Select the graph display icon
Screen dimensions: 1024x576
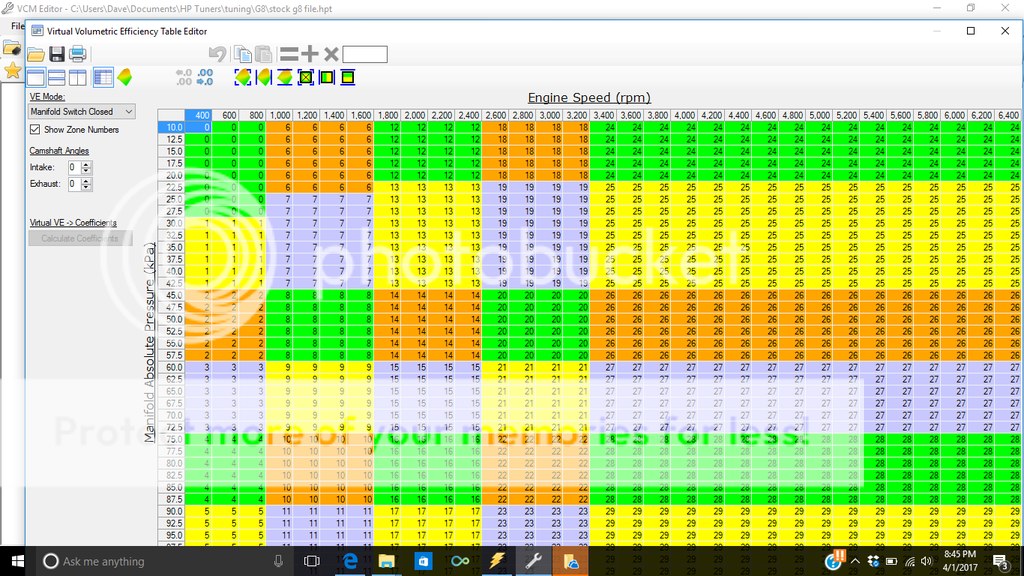[x=126, y=77]
